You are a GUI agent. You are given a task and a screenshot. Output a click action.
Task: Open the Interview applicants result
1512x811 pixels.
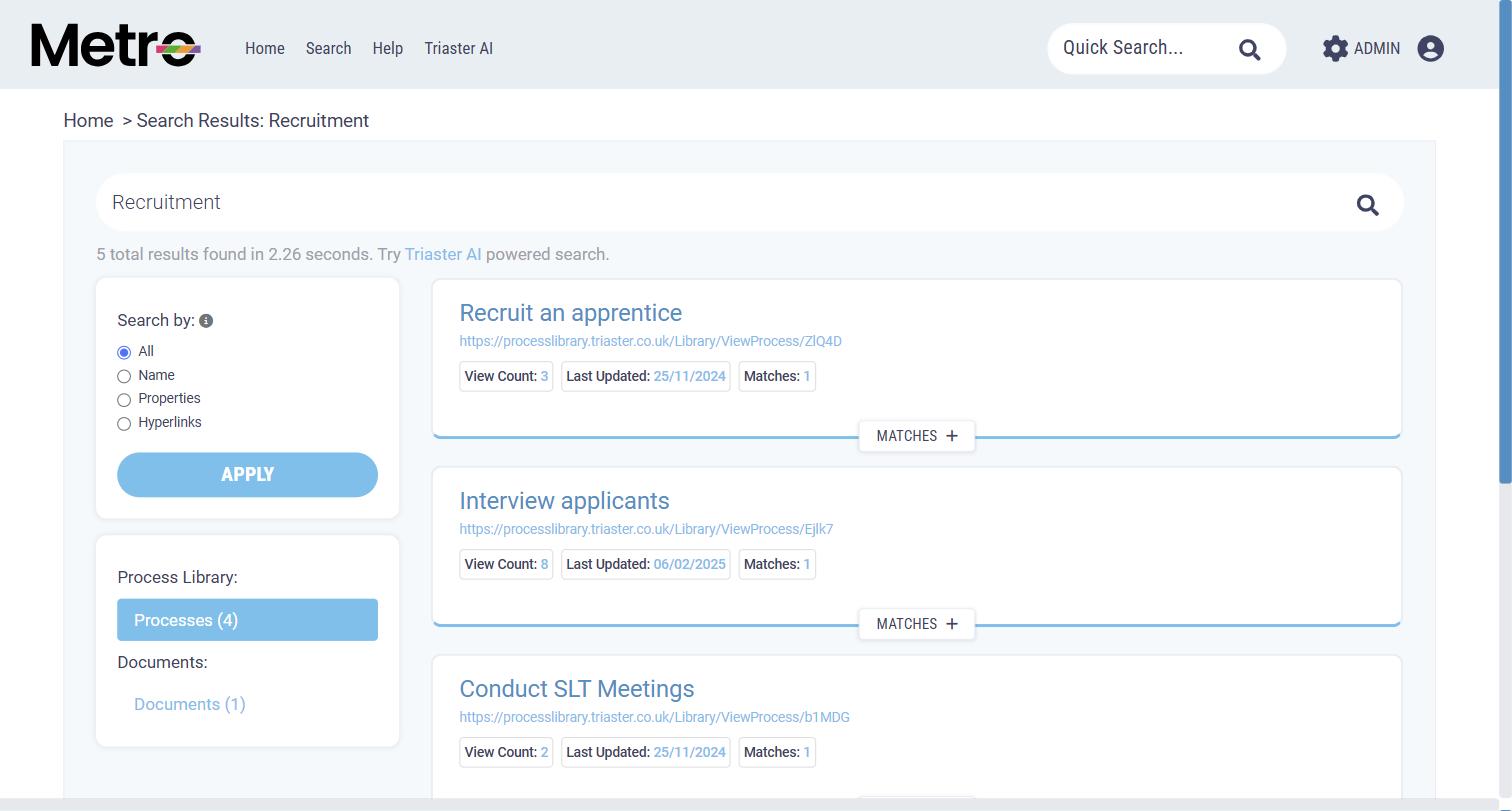(564, 501)
